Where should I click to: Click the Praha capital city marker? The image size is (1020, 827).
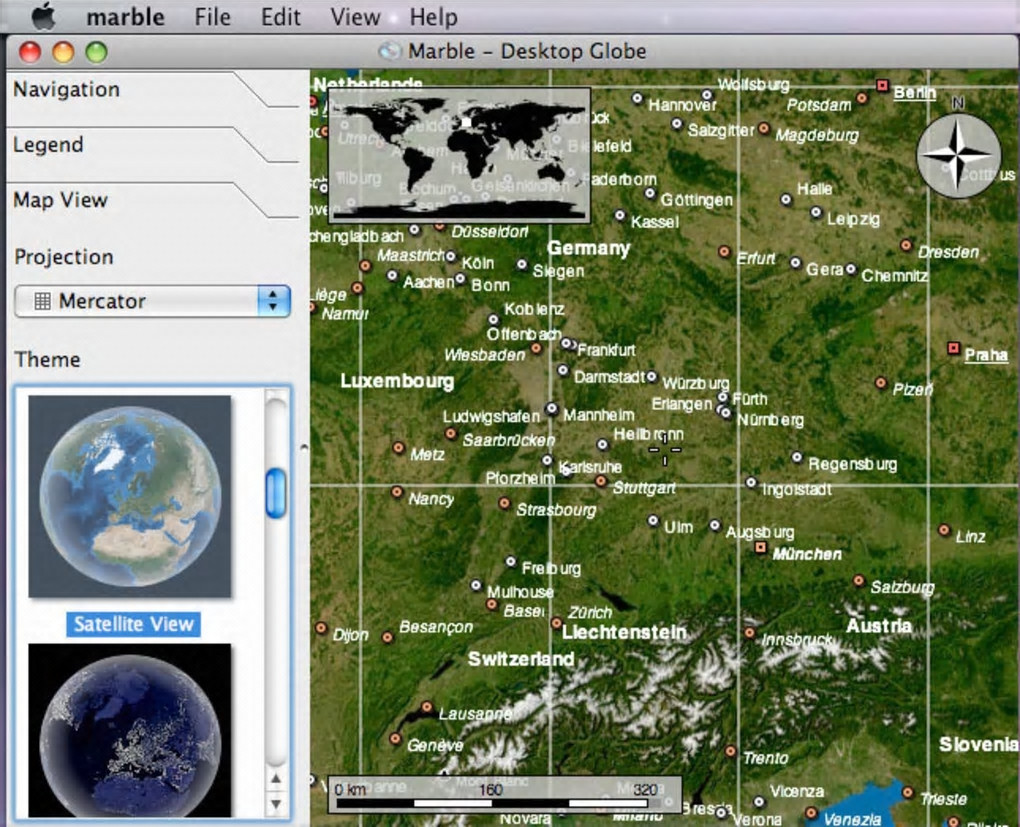[x=953, y=348]
